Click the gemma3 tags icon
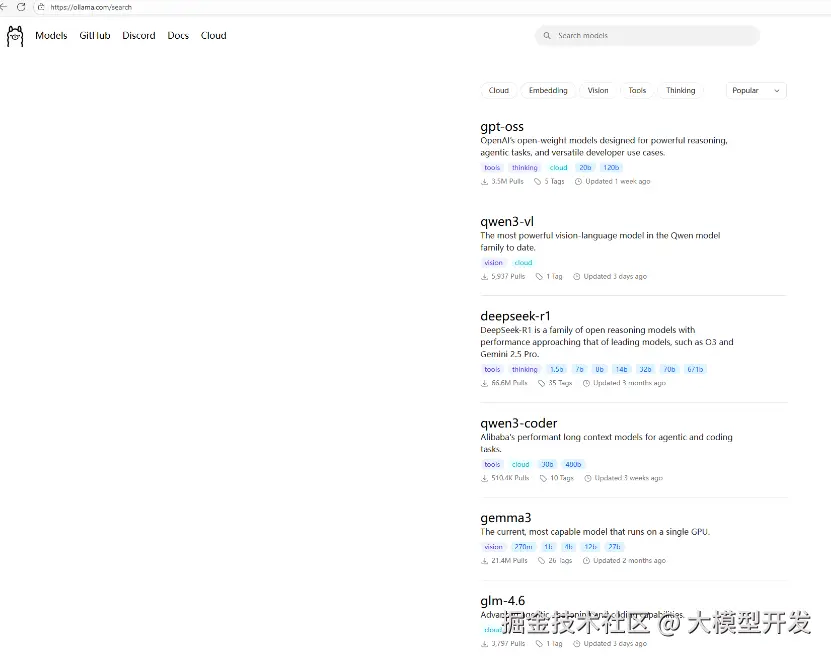 541,561
